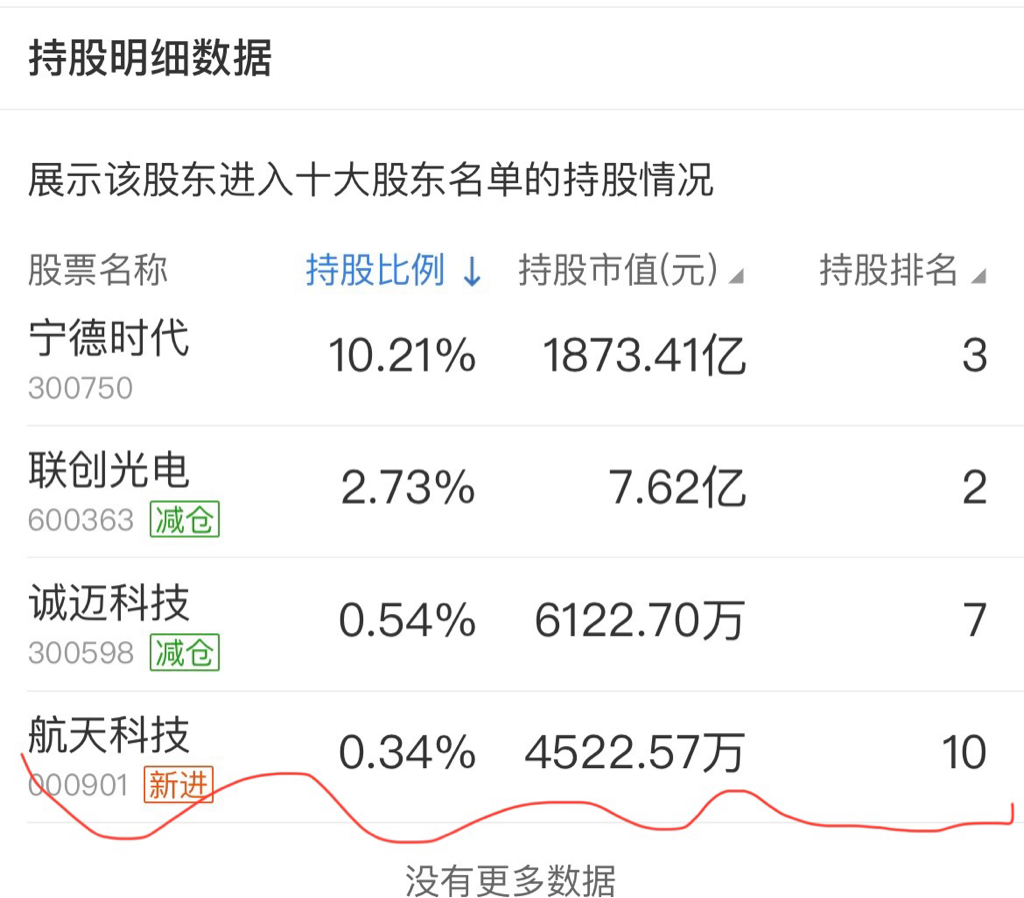1024x898 pixels.
Task: Select market value 7.62亿
Action: 677,488
